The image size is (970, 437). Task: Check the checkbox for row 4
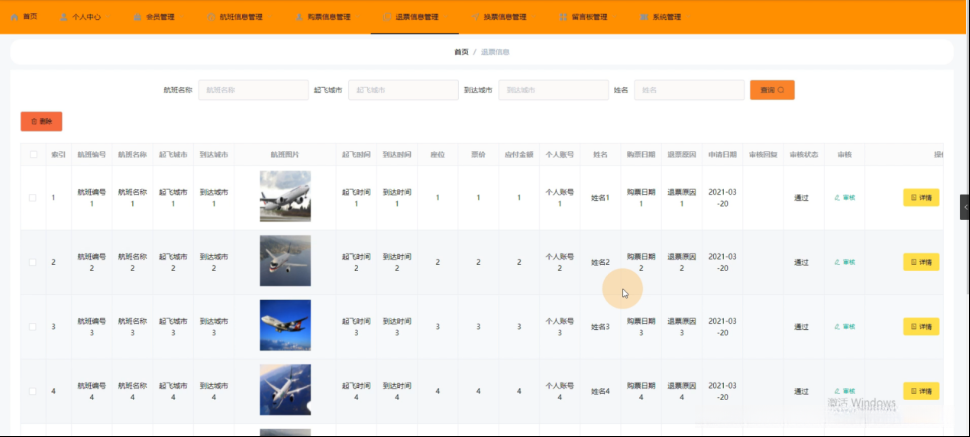coord(33,391)
